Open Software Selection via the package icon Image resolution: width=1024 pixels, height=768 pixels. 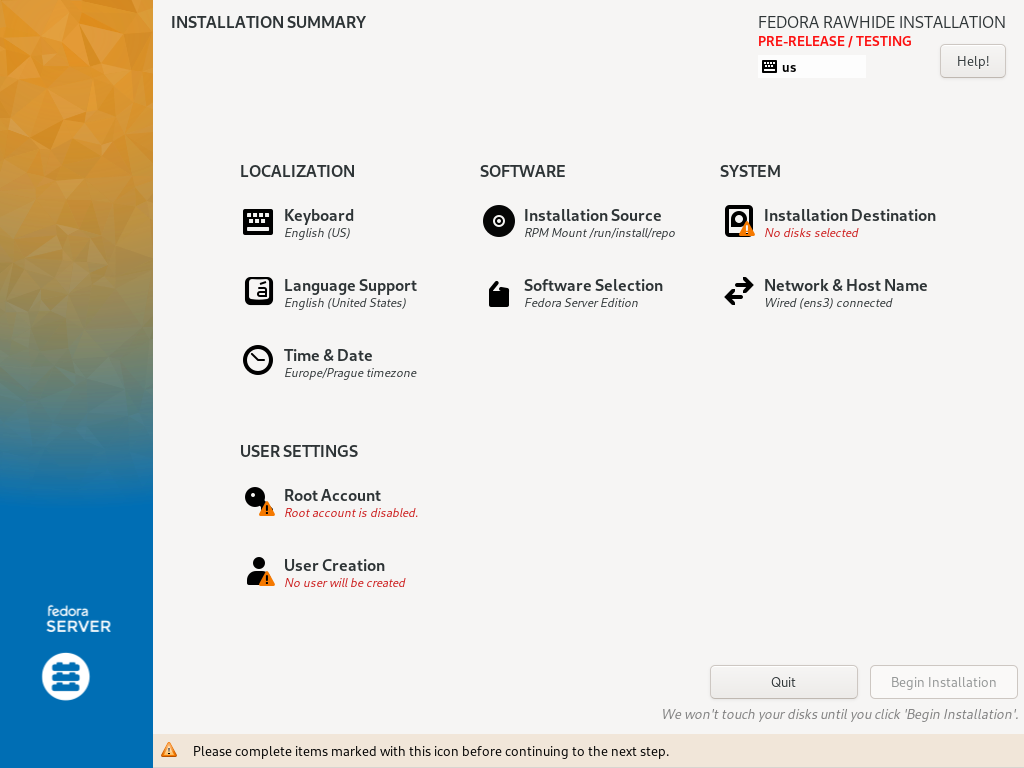pos(498,293)
